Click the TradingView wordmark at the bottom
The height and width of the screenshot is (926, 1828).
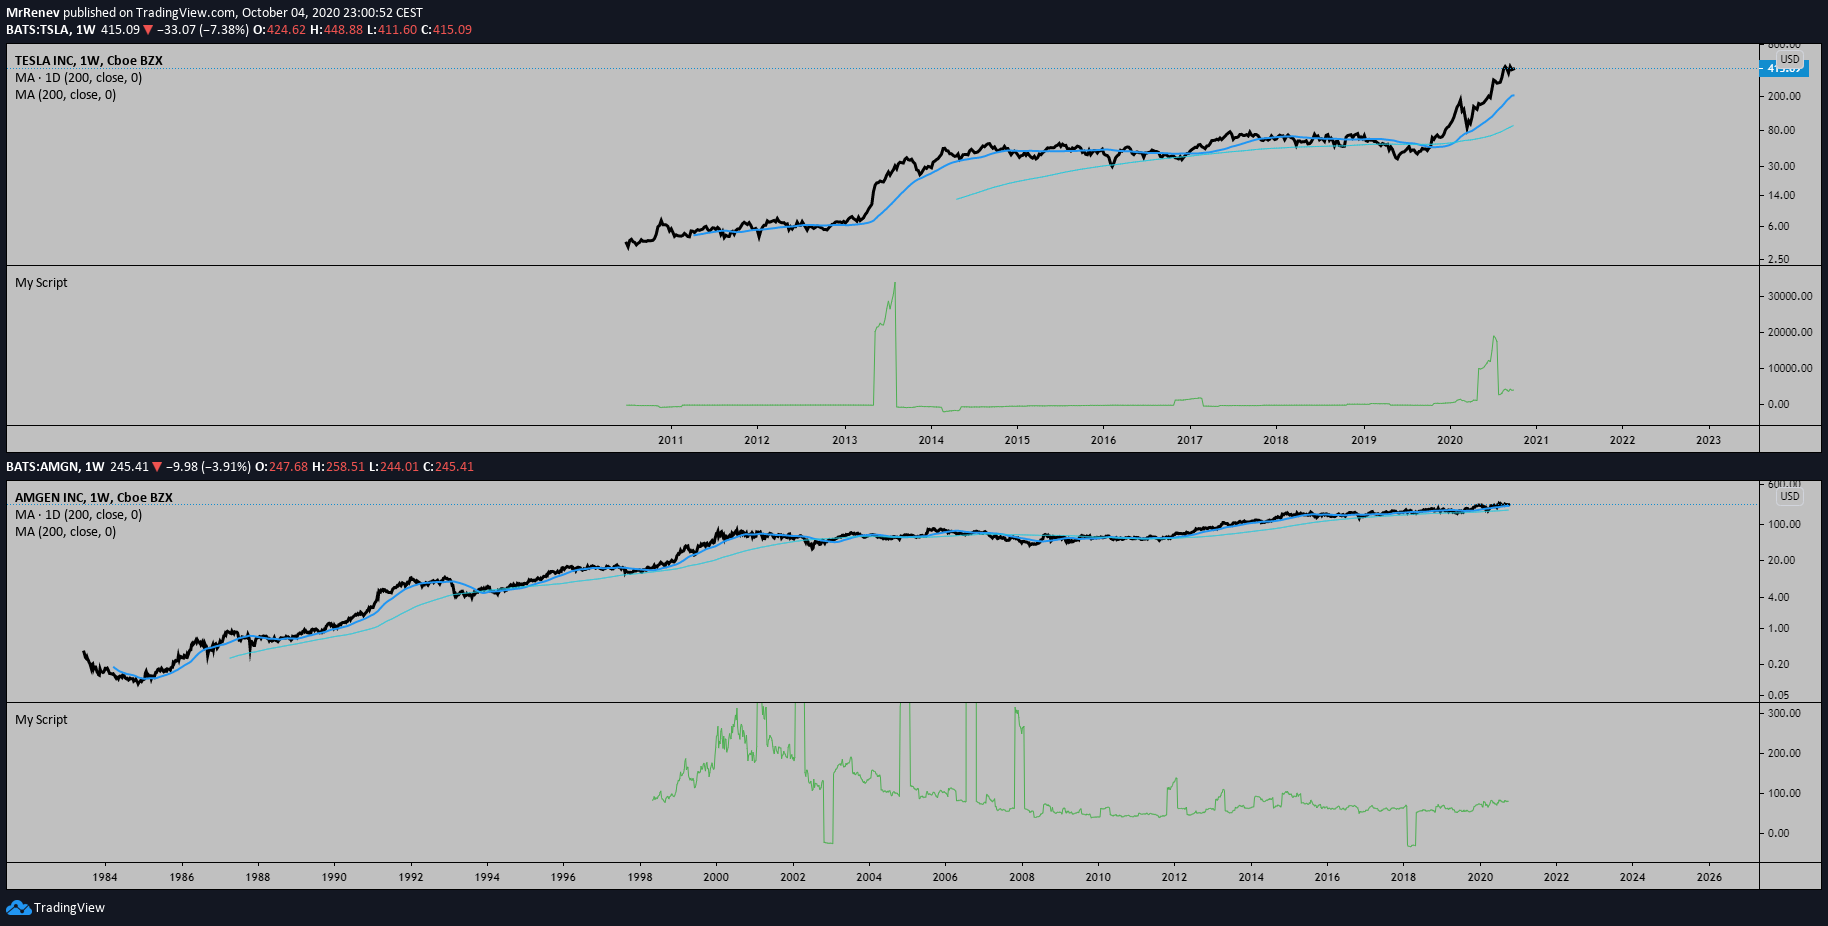pyautogui.click(x=69, y=907)
